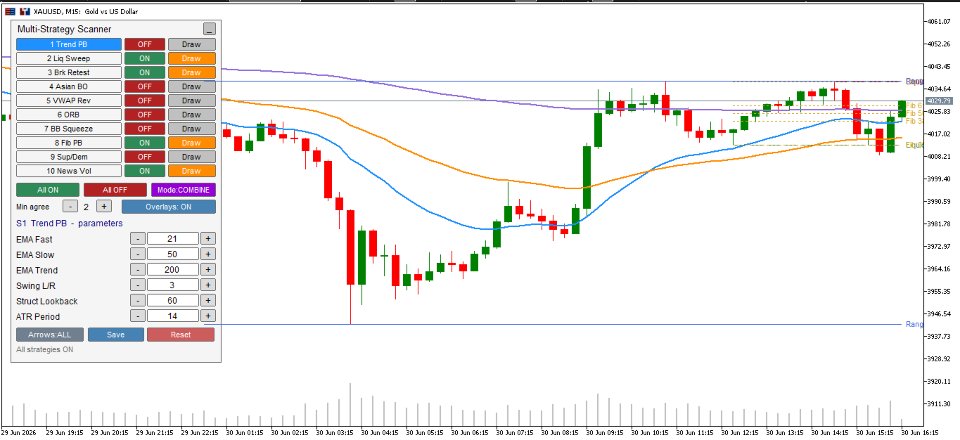The height and width of the screenshot is (440, 960).
Task: Select the 8 Fib PB strategy
Action: [69, 143]
